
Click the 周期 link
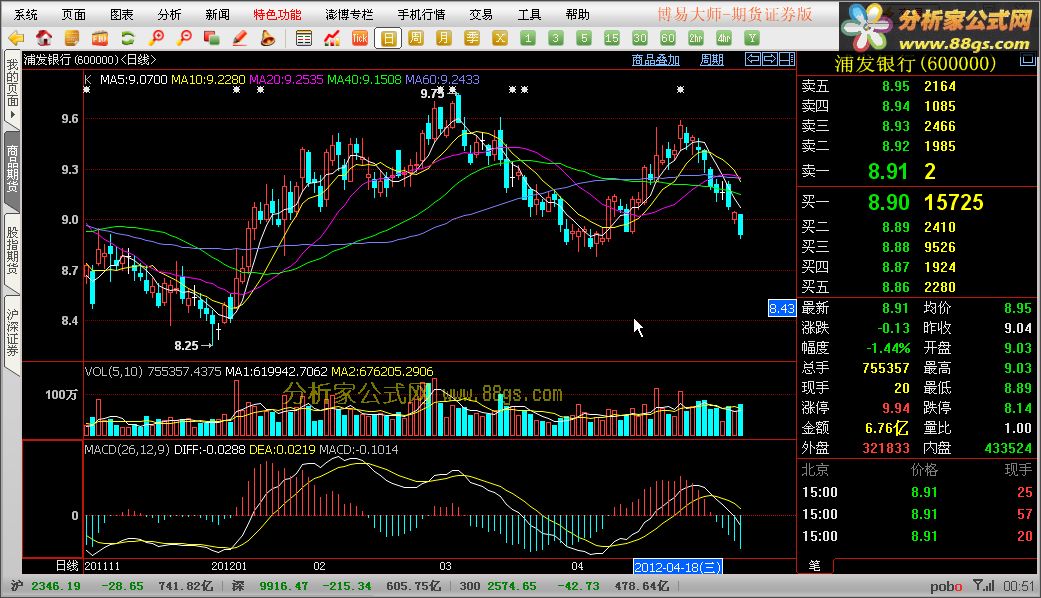point(712,60)
